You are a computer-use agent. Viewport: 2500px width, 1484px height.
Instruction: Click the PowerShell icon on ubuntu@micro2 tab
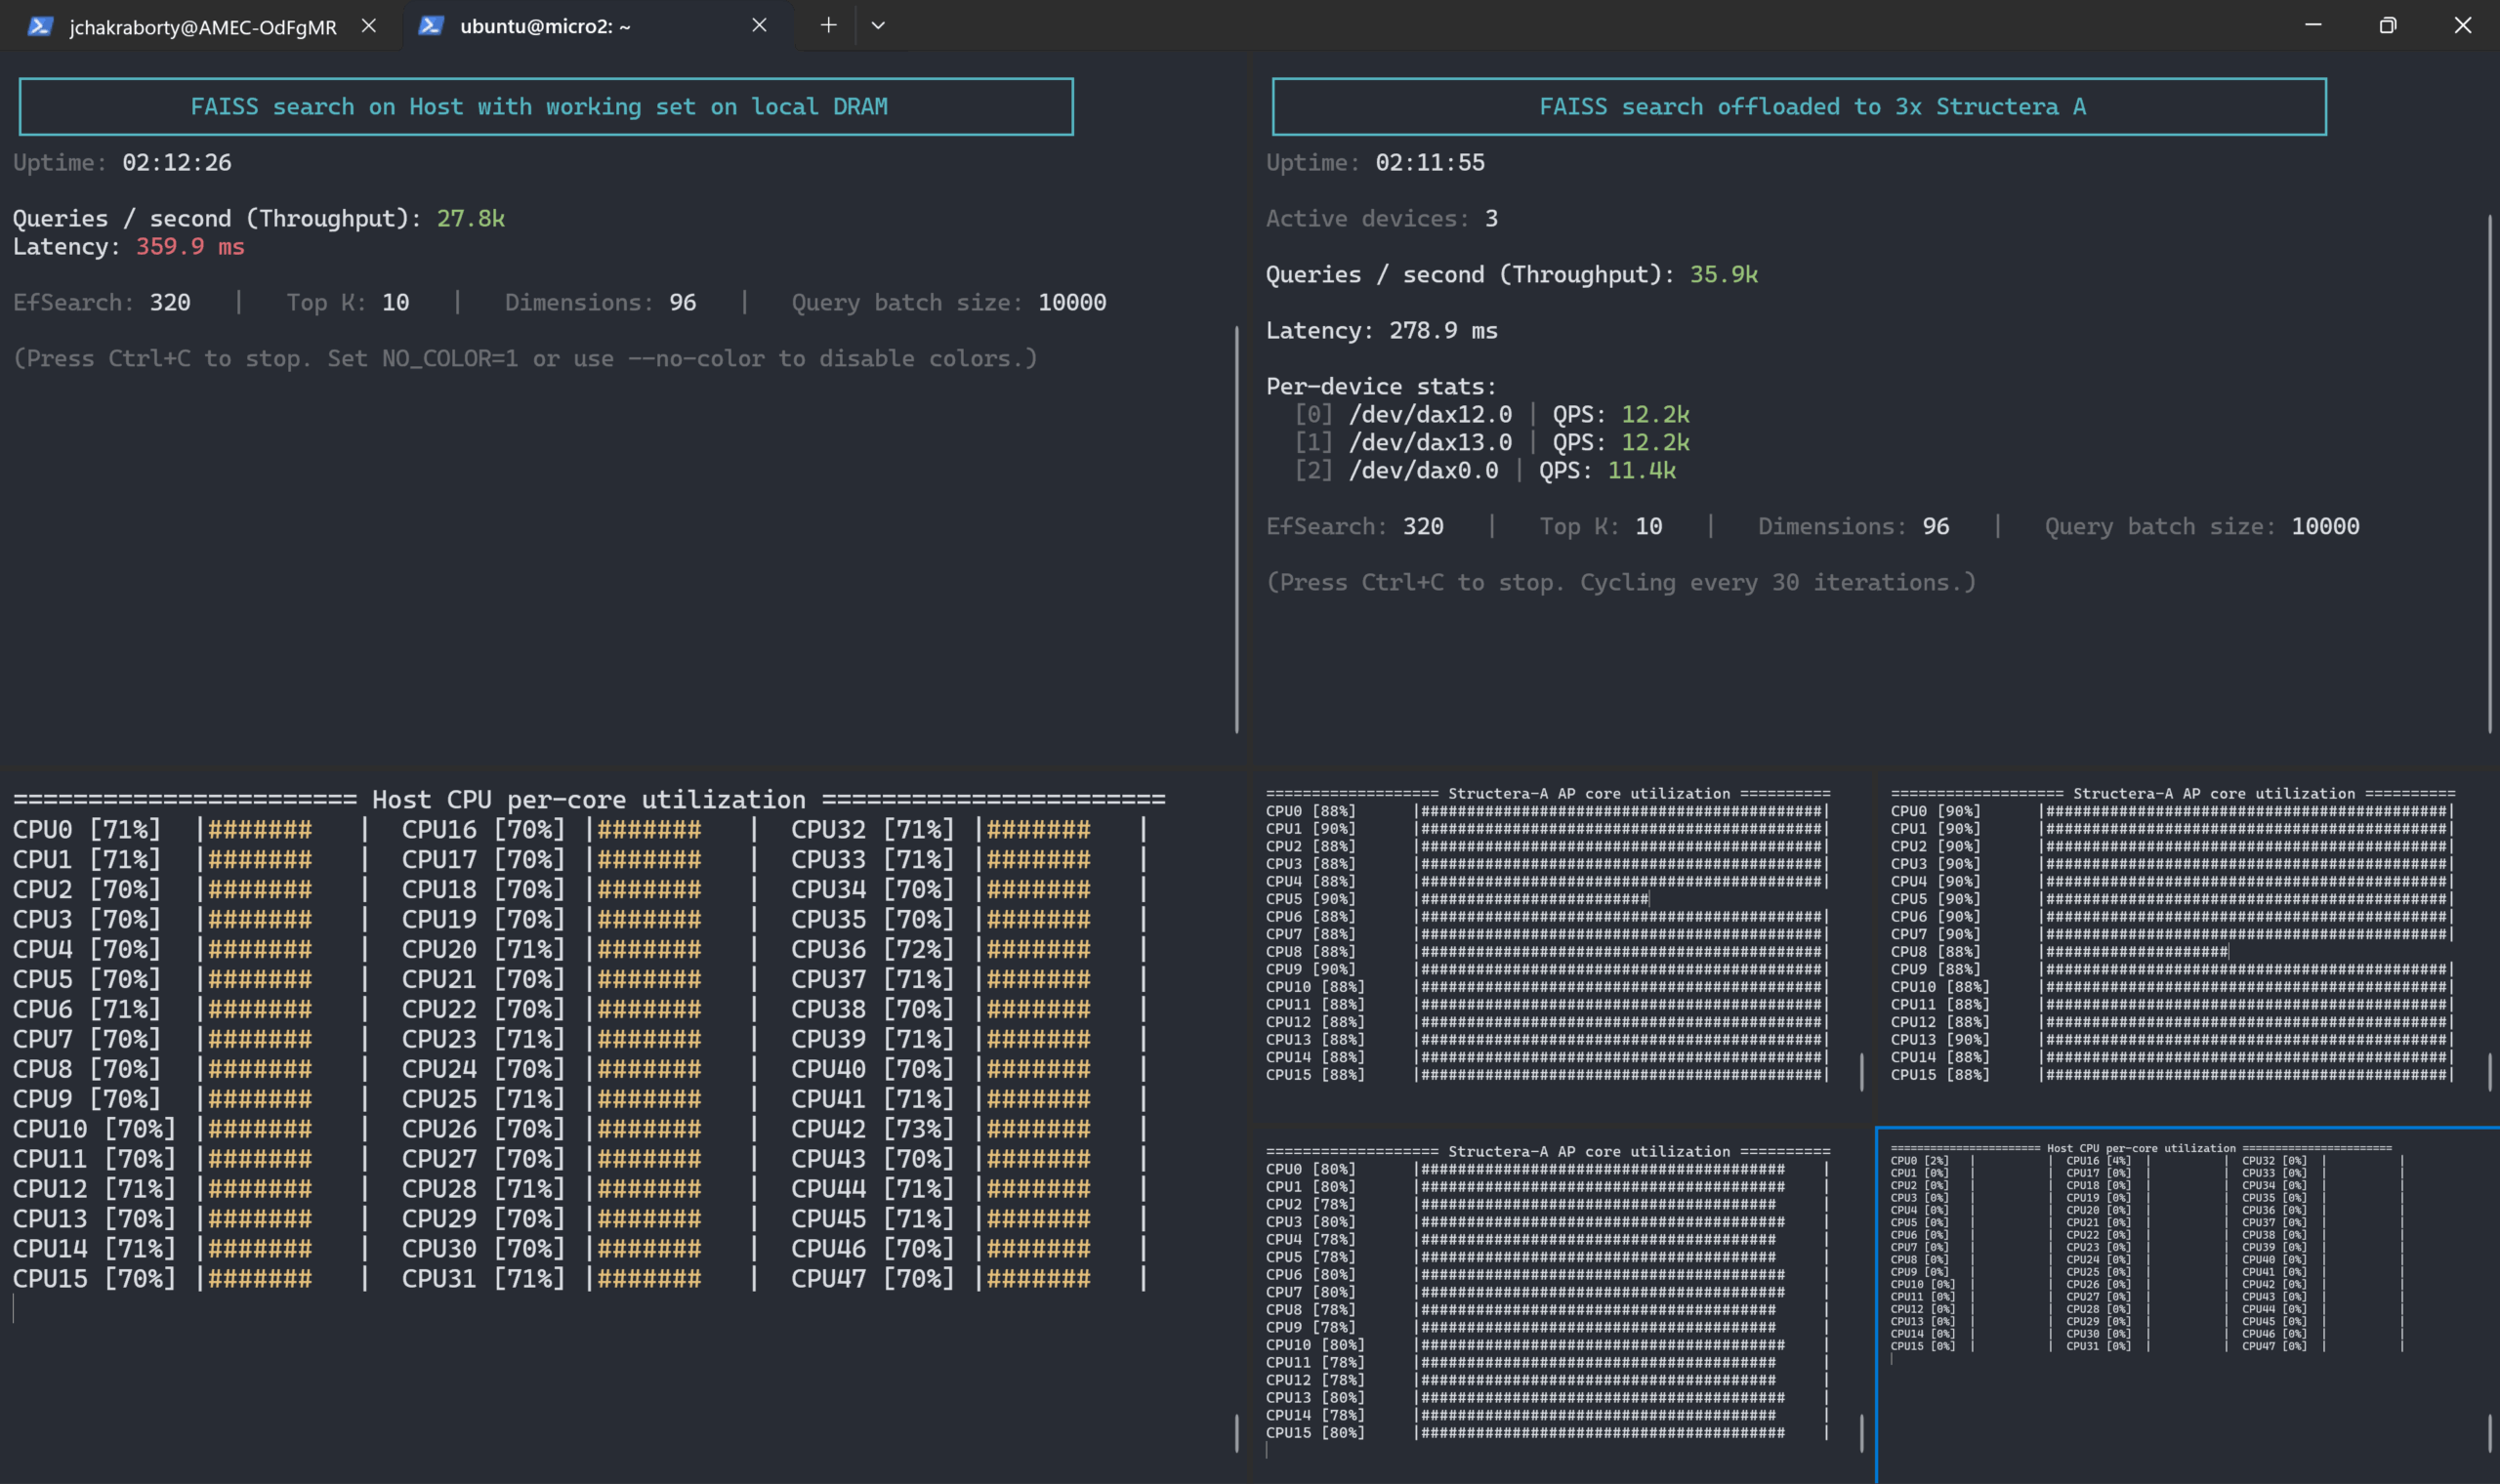(x=430, y=26)
